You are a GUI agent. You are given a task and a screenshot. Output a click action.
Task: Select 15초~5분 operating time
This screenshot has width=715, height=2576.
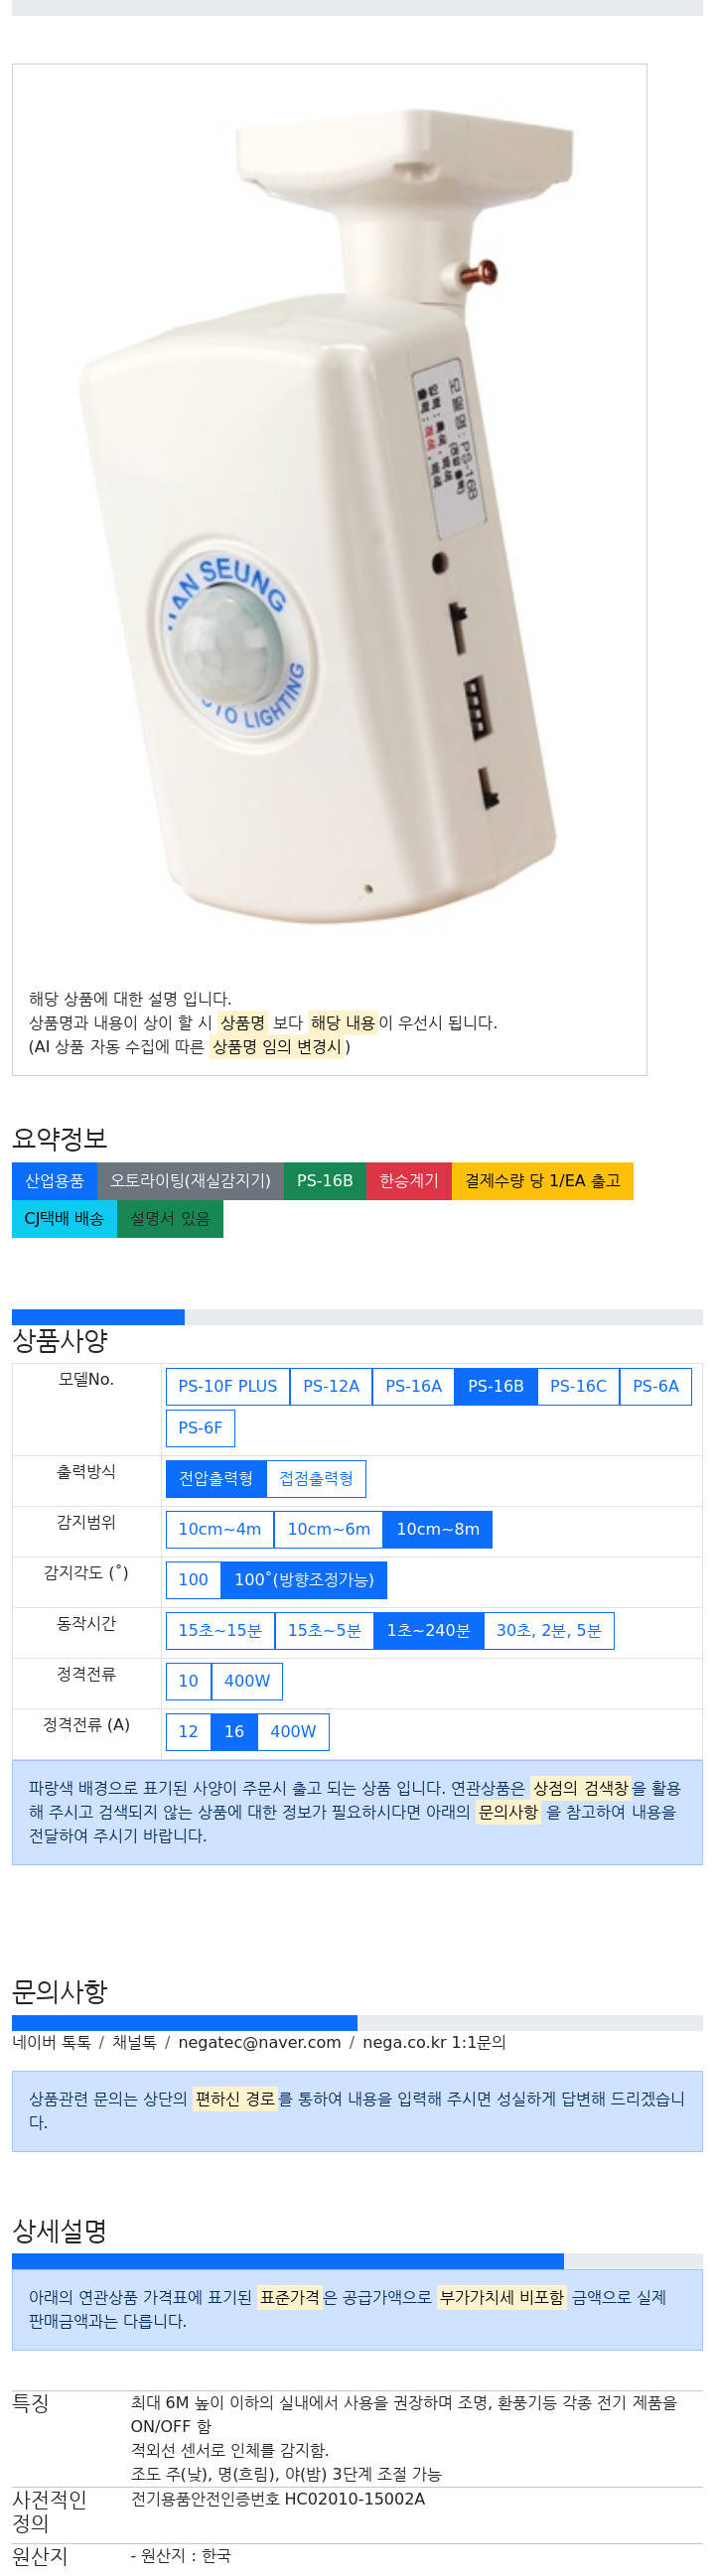tap(324, 1631)
